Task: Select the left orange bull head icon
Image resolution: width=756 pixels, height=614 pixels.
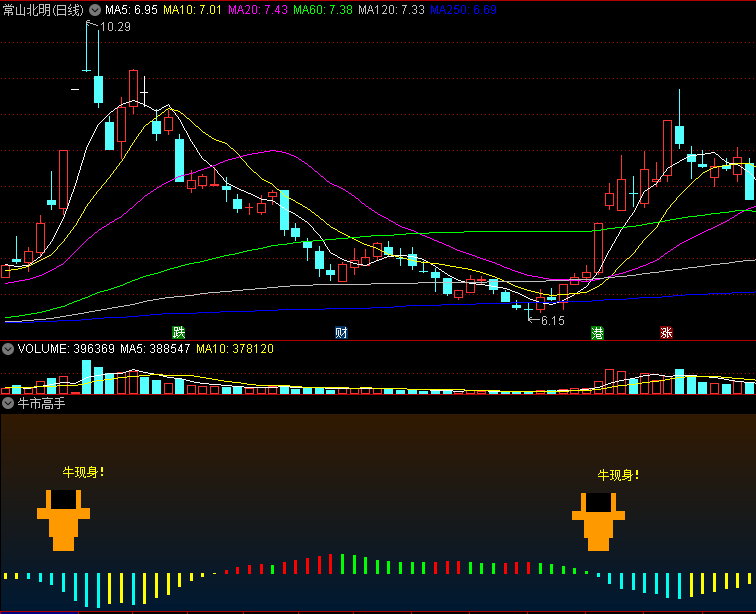Action: (64, 520)
